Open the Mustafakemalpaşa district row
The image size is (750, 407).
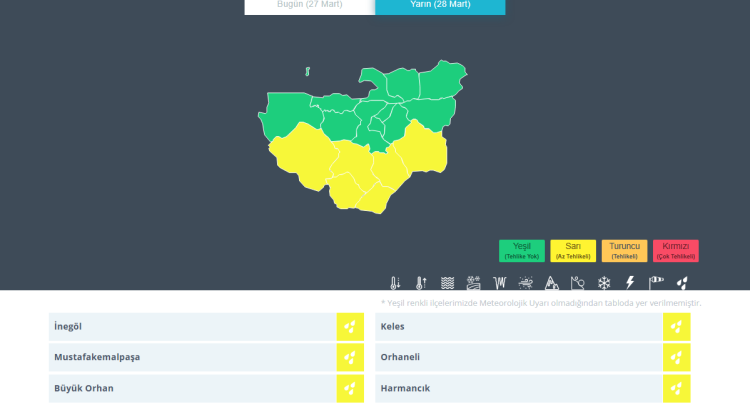click(192, 357)
